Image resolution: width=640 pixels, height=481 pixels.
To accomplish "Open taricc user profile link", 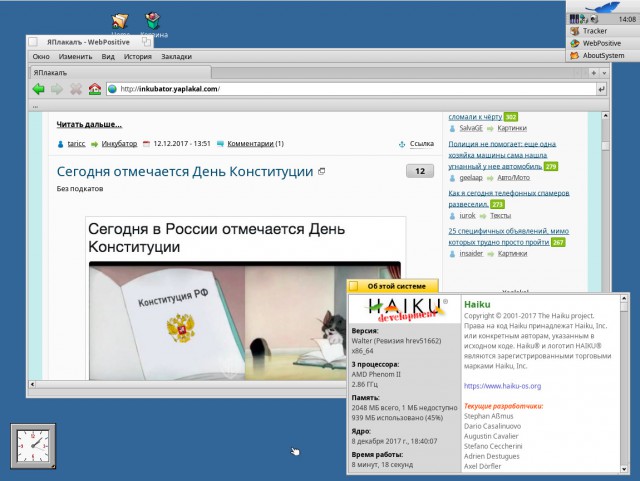I will point(76,144).
